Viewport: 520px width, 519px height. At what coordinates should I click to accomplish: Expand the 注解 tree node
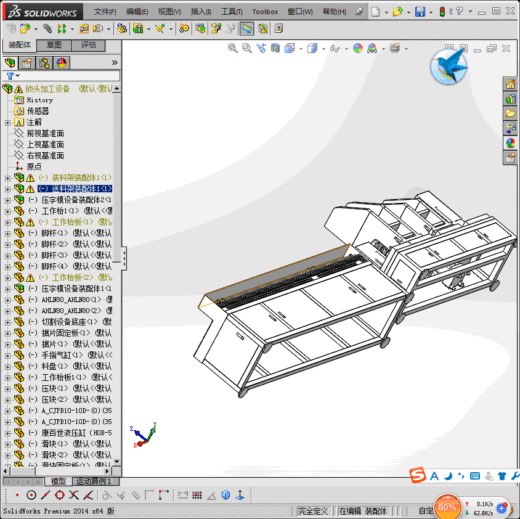point(8,123)
